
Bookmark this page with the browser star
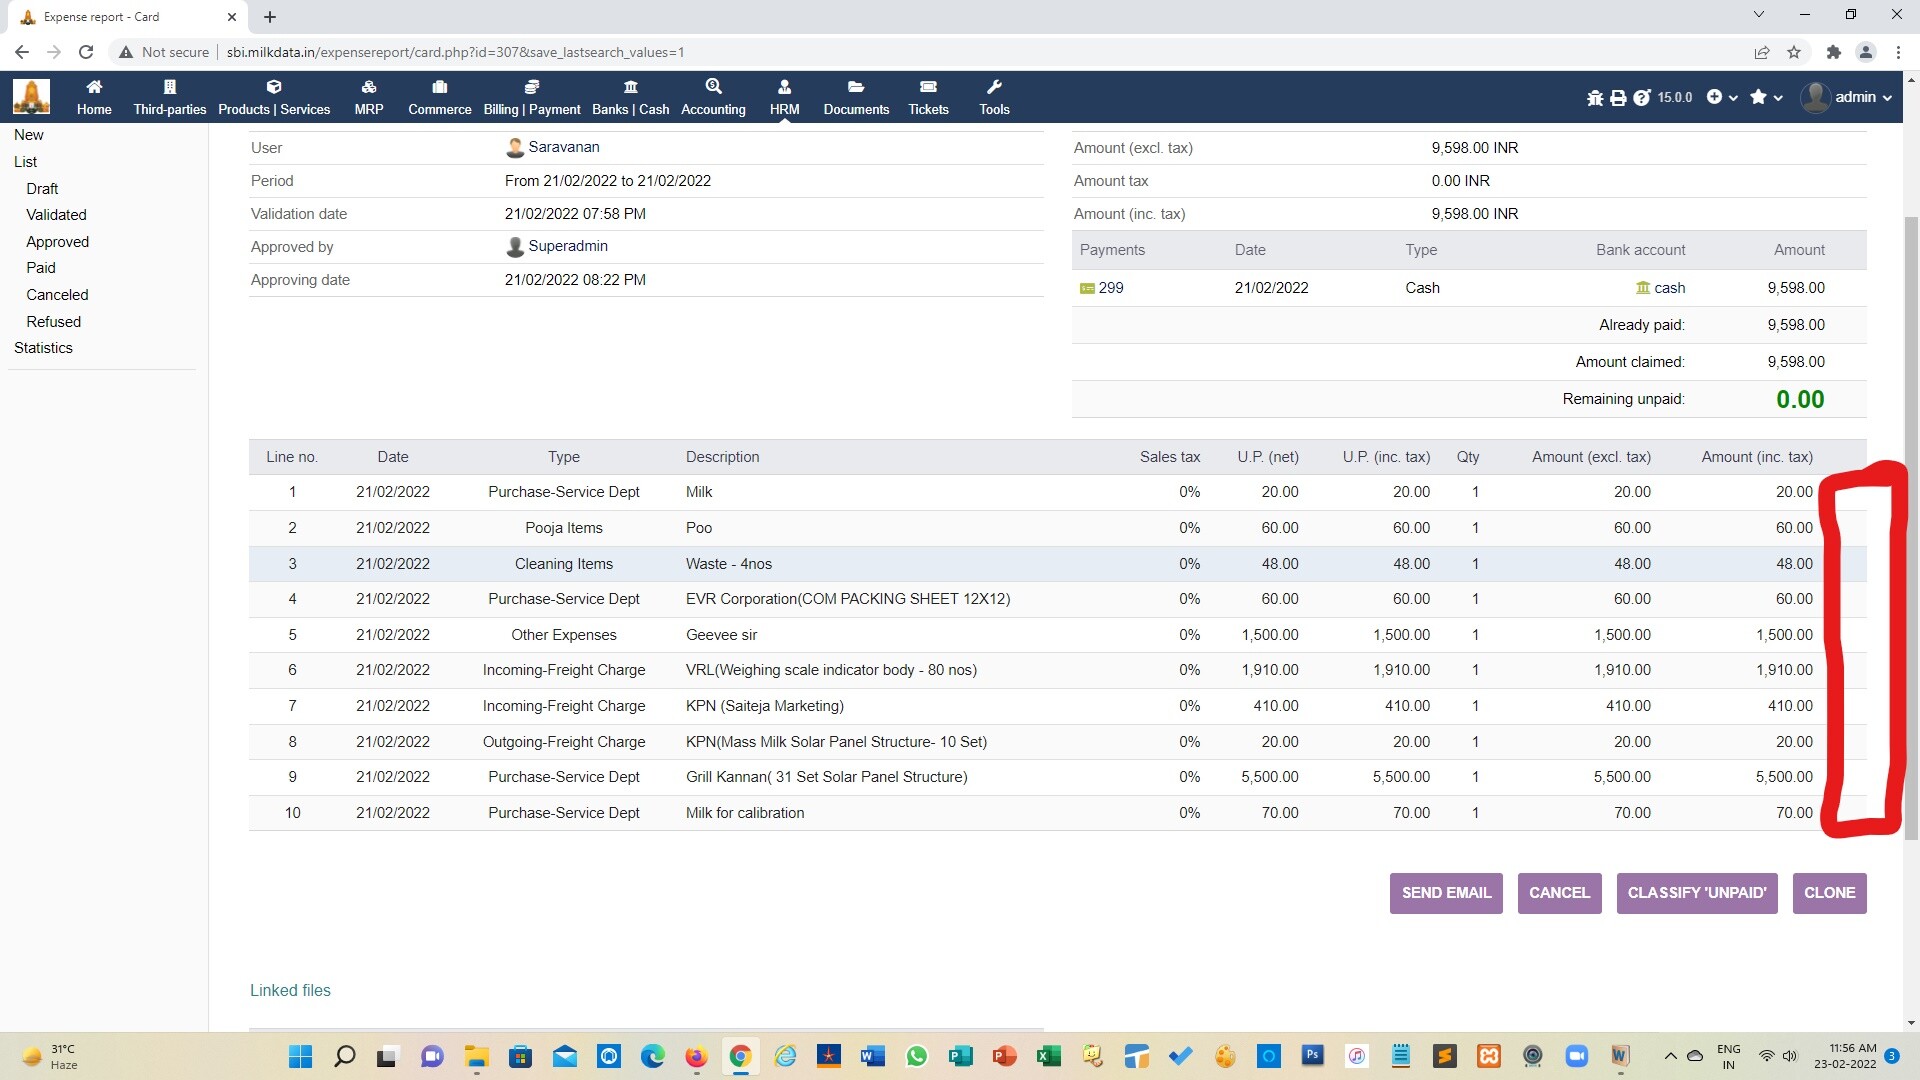[x=1794, y=52]
